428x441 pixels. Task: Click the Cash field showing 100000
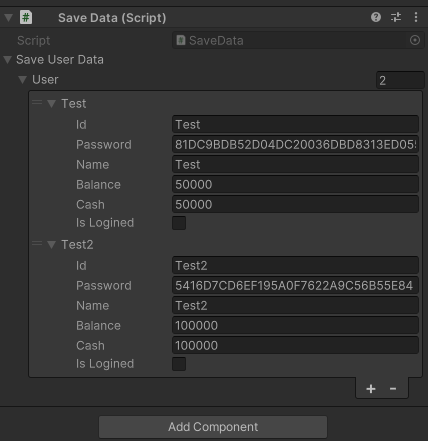295,345
